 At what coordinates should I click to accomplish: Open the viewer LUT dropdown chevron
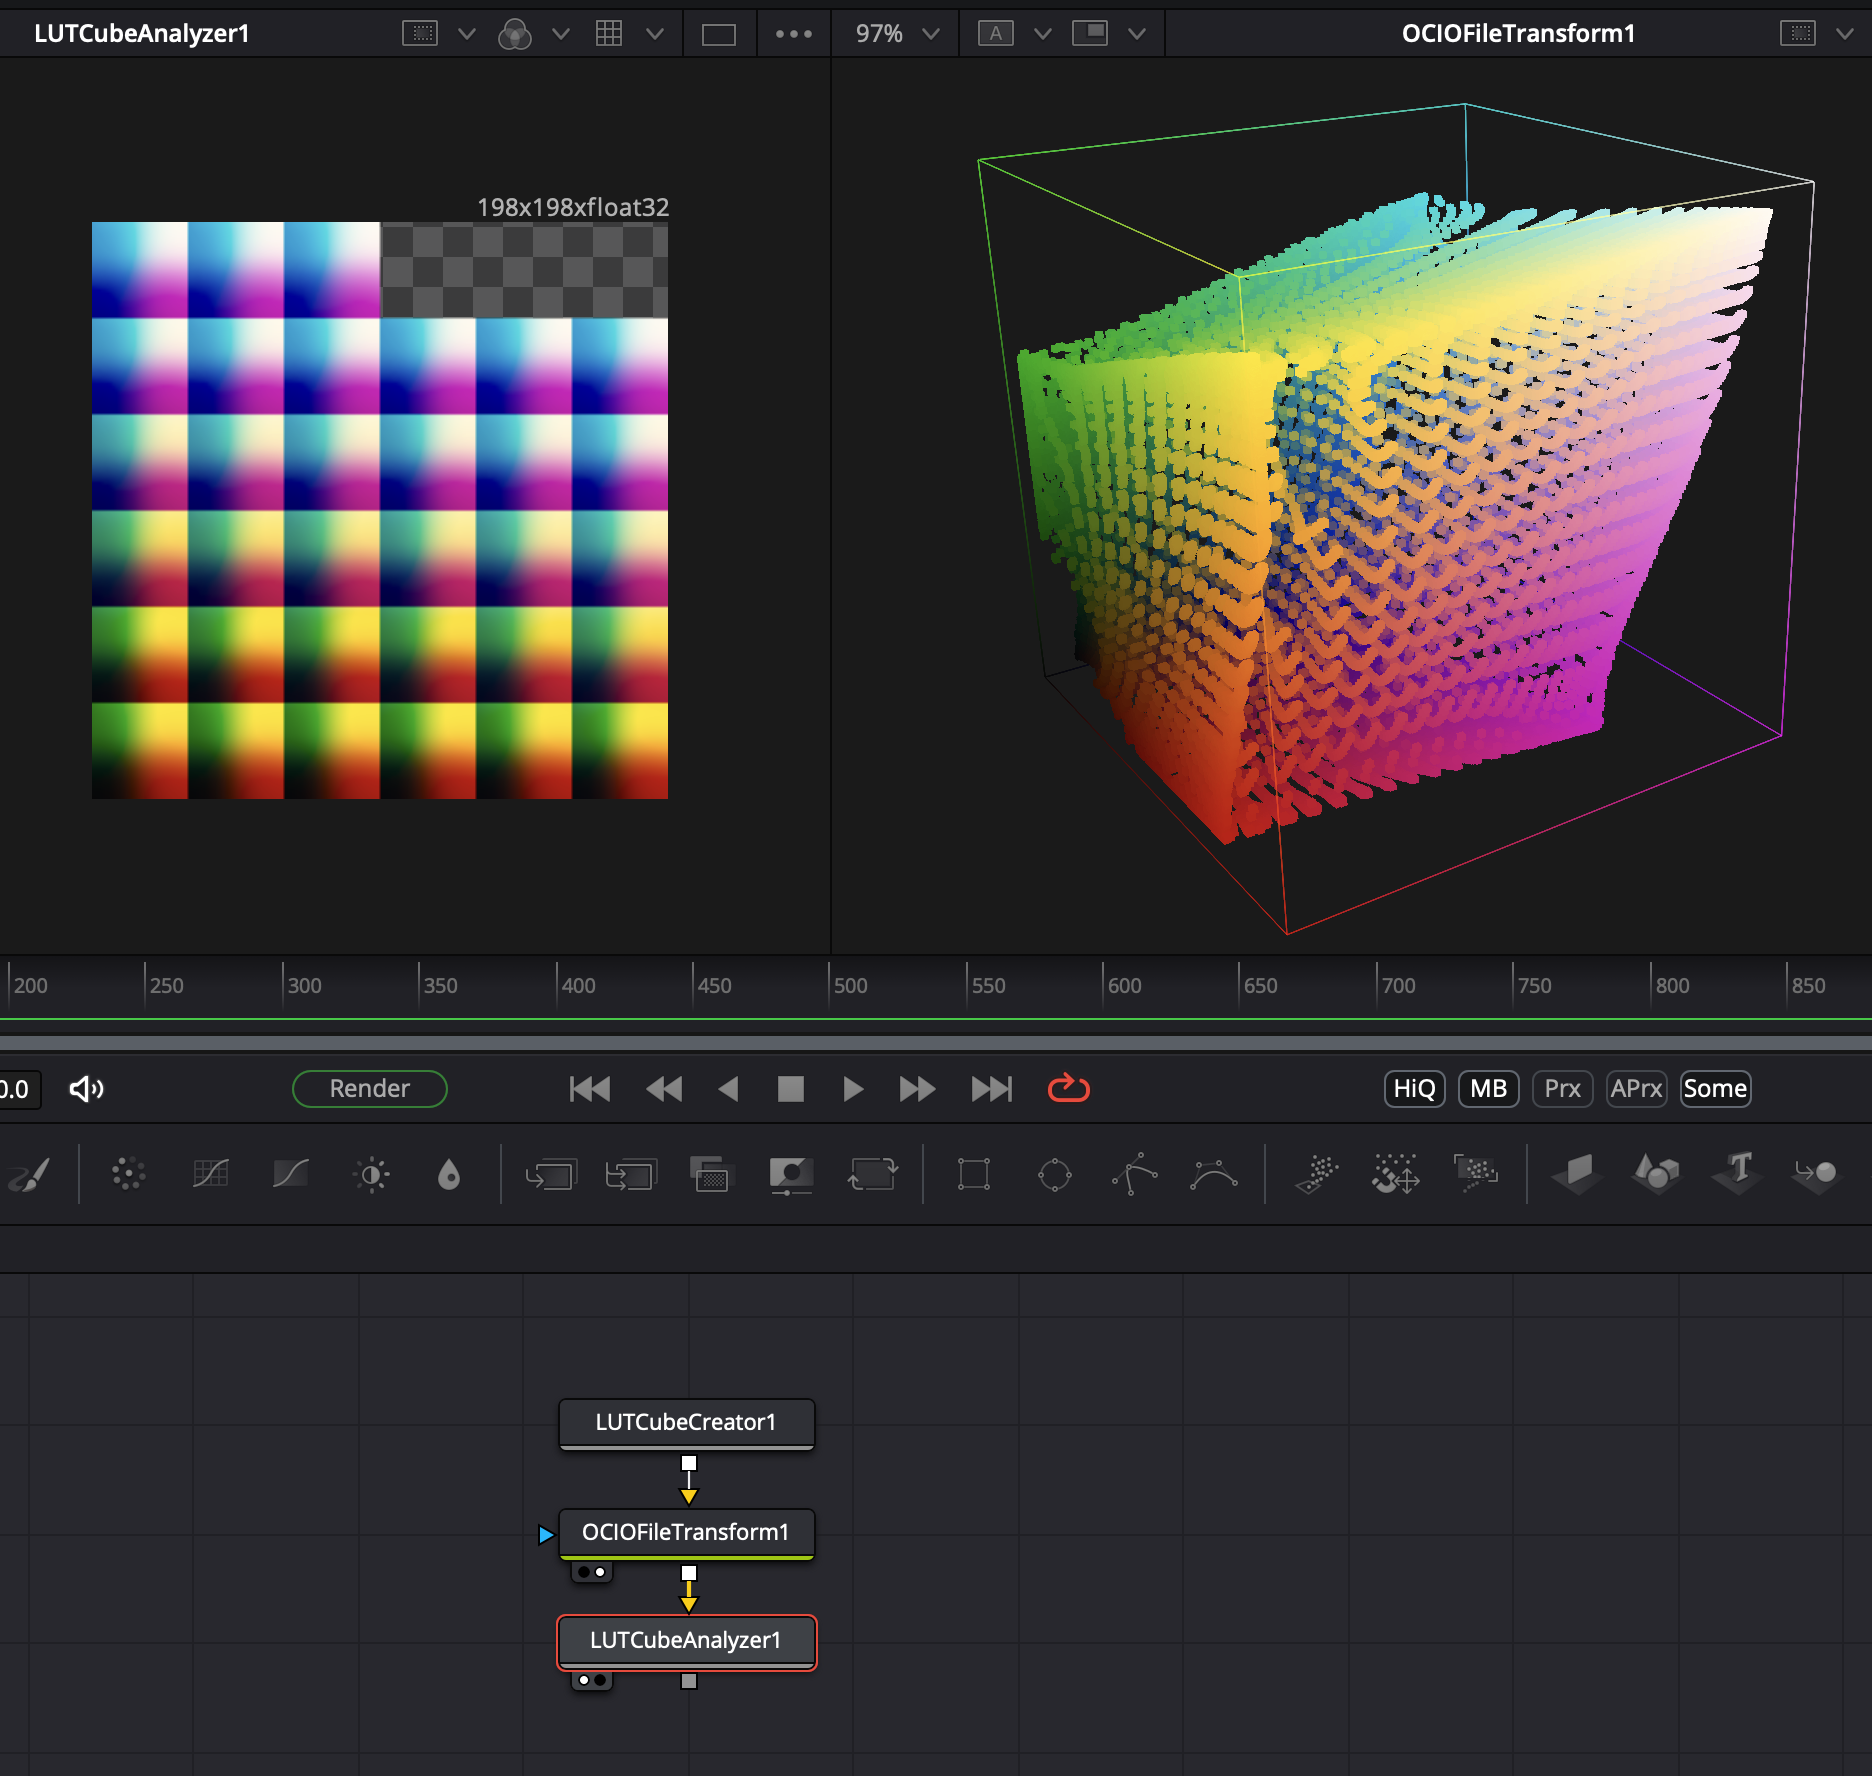(x=561, y=33)
